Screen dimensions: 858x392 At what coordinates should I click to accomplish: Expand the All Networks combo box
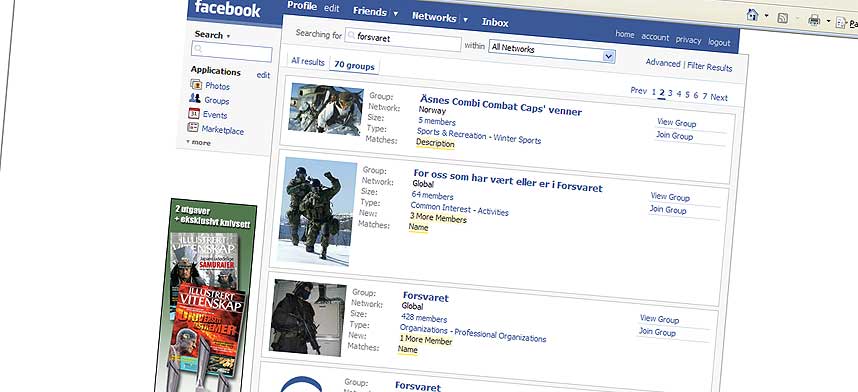point(609,56)
